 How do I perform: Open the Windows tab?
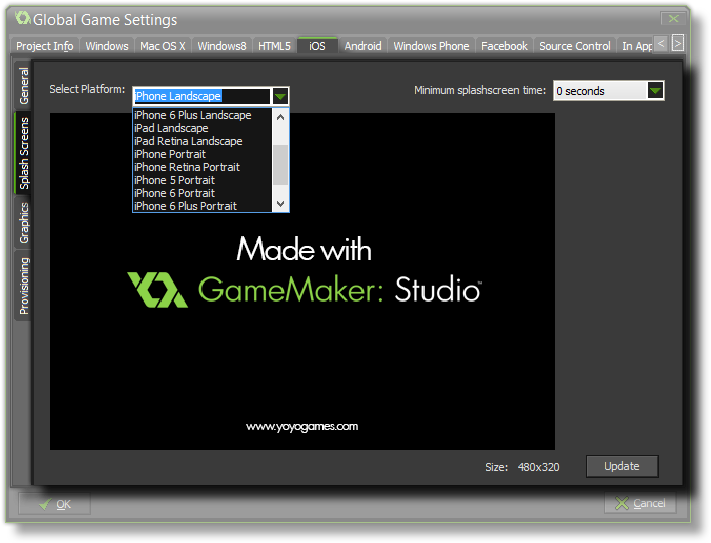coord(107,46)
